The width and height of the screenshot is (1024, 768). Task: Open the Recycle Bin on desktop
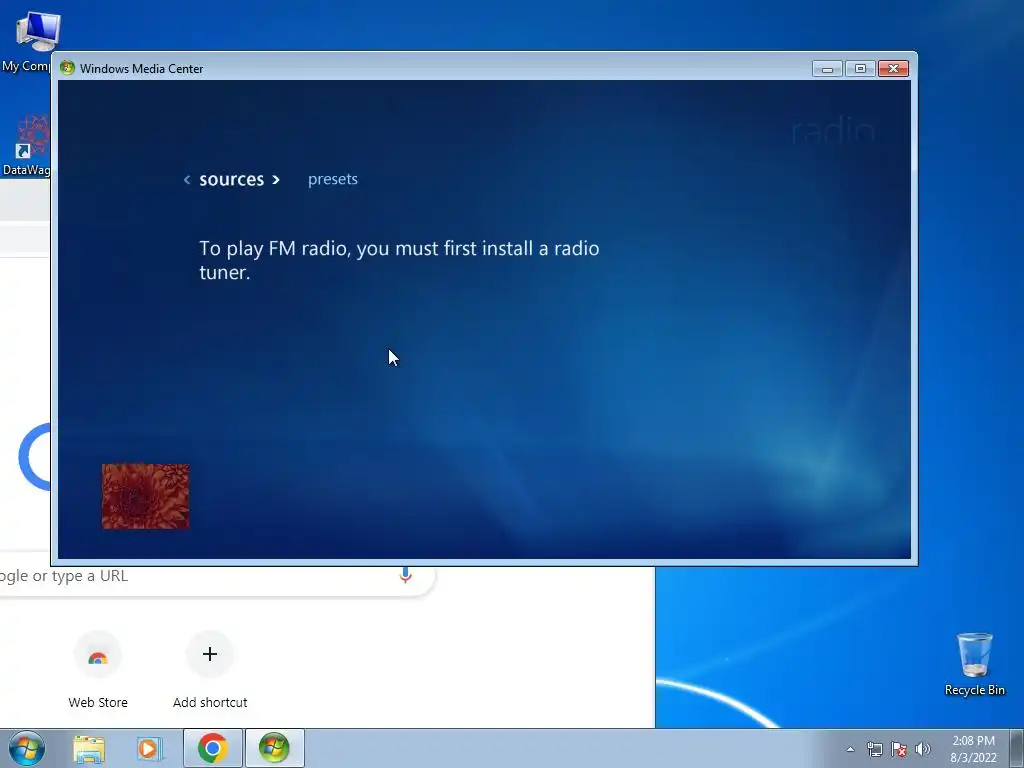pyautogui.click(x=974, y=664)
